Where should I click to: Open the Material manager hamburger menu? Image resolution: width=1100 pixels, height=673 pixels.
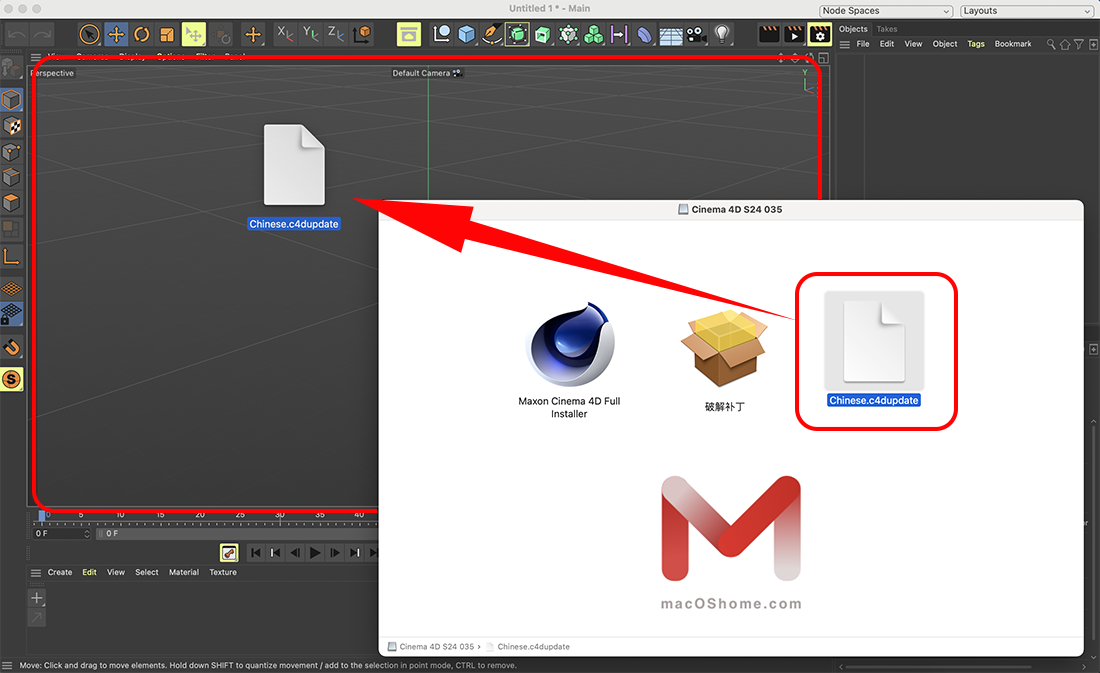click(36, 573)
